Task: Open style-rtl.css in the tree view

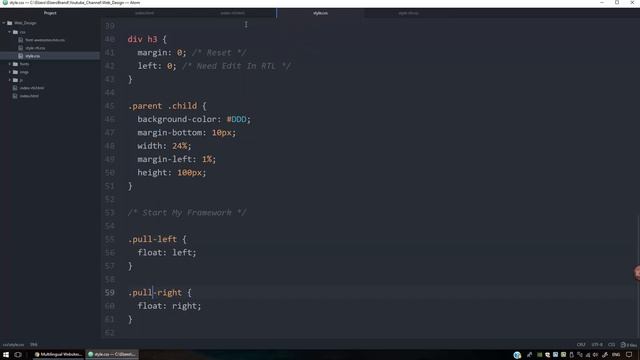Action: coord(35,48)
